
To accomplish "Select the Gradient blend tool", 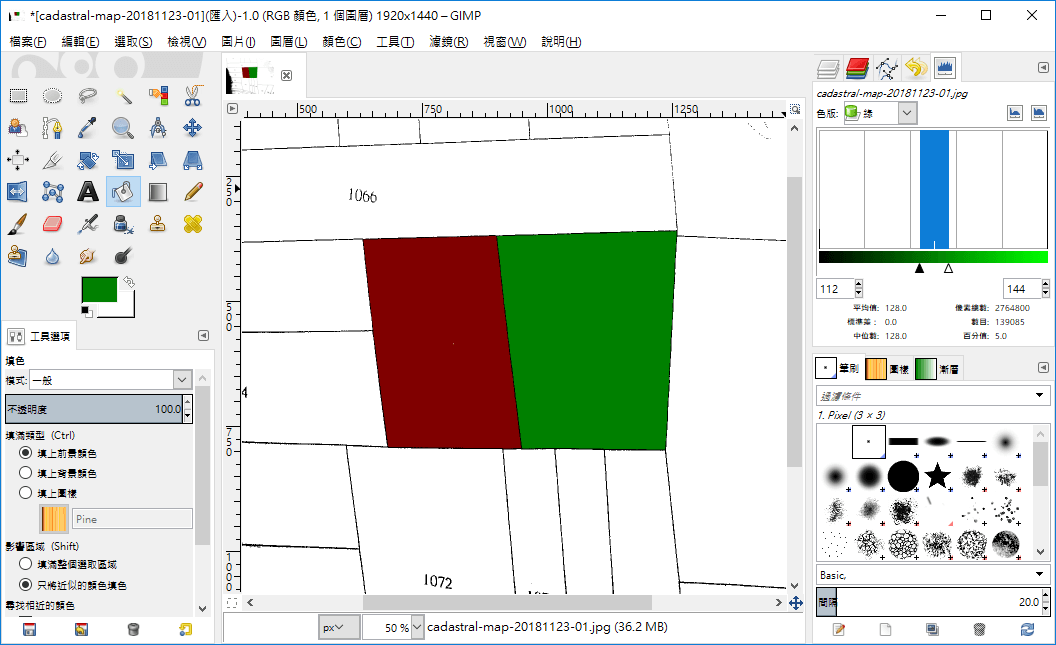I will tap(158, 191).
